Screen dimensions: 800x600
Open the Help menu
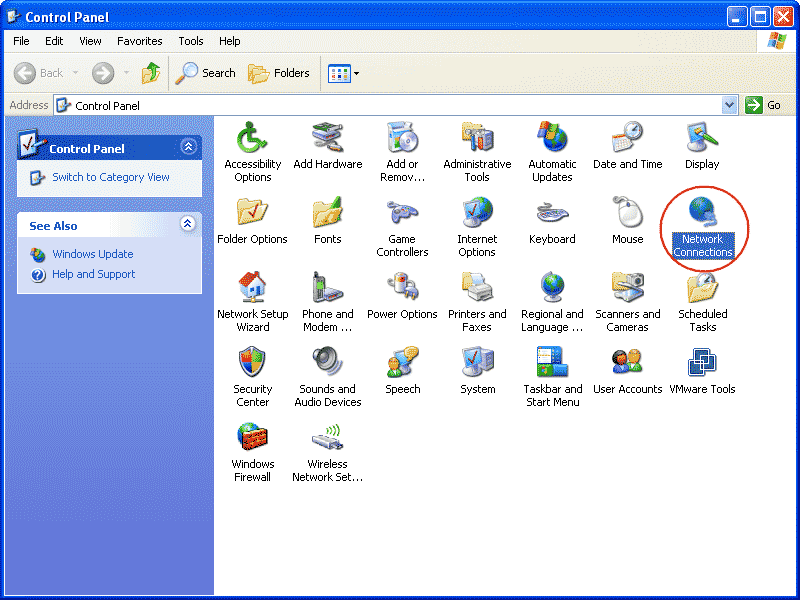point(230,41)
